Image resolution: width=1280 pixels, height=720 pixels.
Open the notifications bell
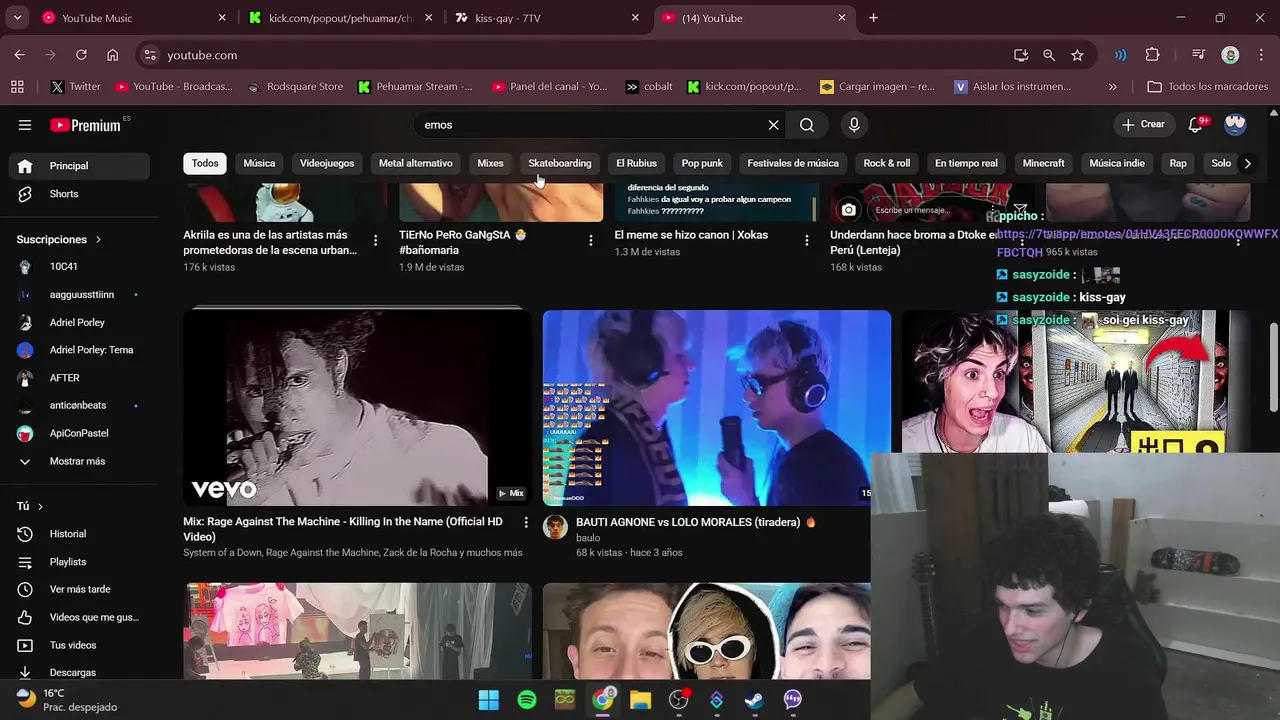pyautogui.click(x=1195, y=125)
